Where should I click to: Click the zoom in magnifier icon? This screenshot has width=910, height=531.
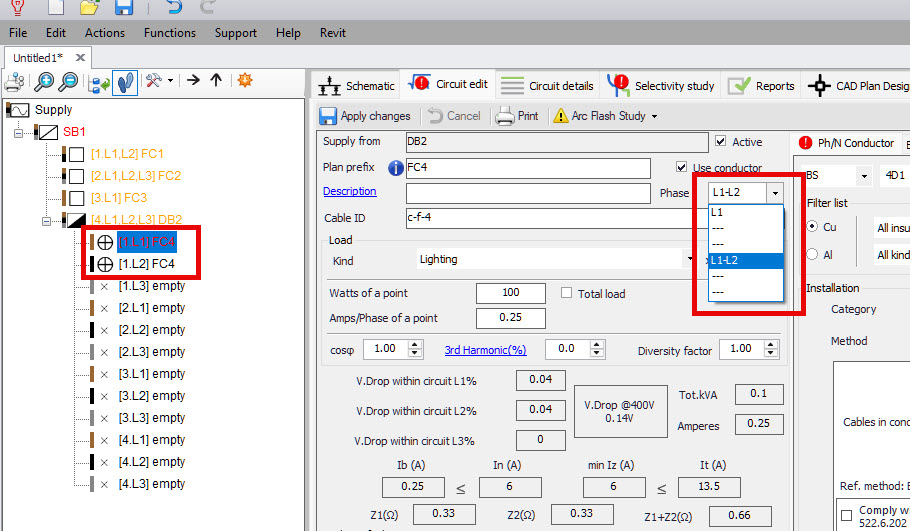pyautogui.click(x=43, y=81)
